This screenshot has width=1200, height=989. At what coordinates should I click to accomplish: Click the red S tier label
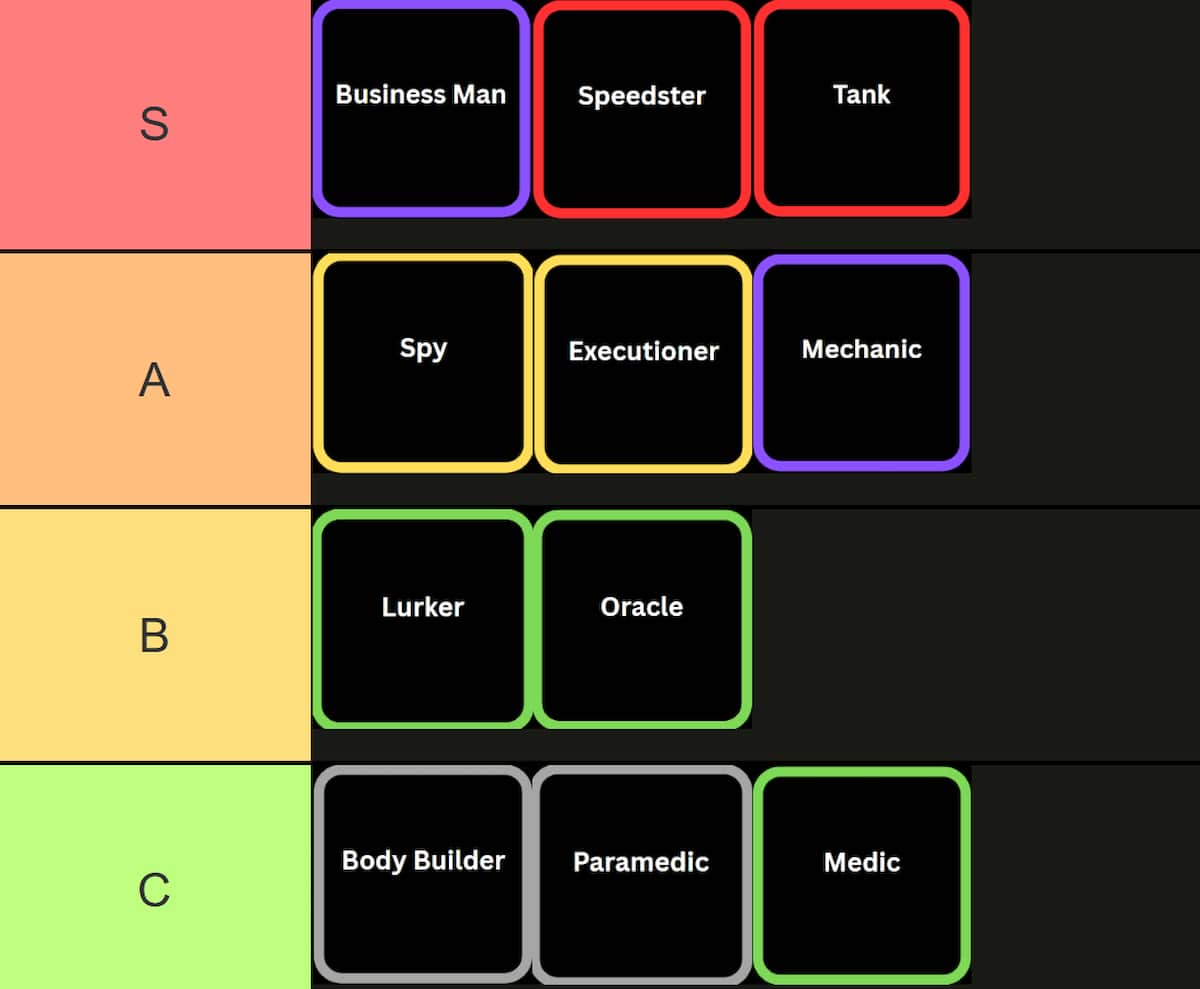[154, 124]
